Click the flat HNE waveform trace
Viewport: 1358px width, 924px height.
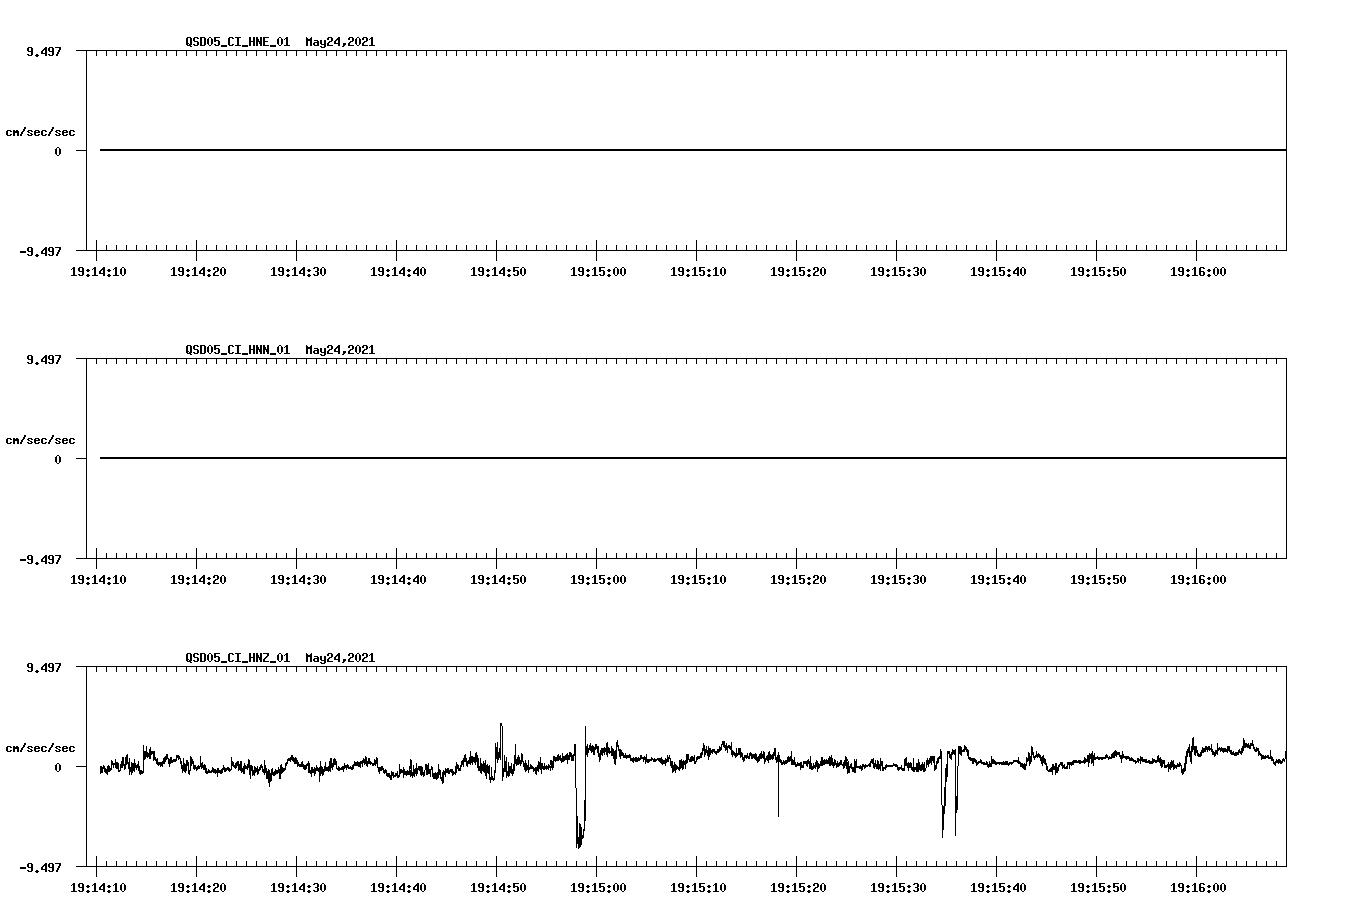pos(600,148)
